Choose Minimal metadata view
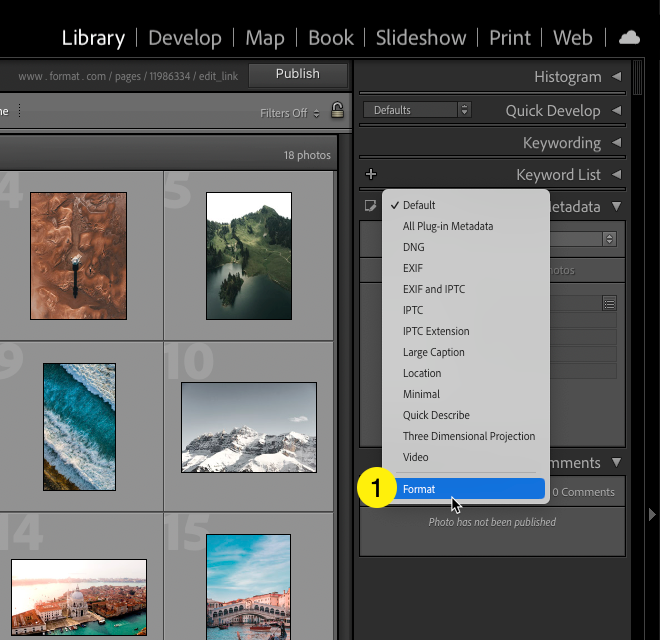Screen dimensions: 660x640 [x=466, y=394]
